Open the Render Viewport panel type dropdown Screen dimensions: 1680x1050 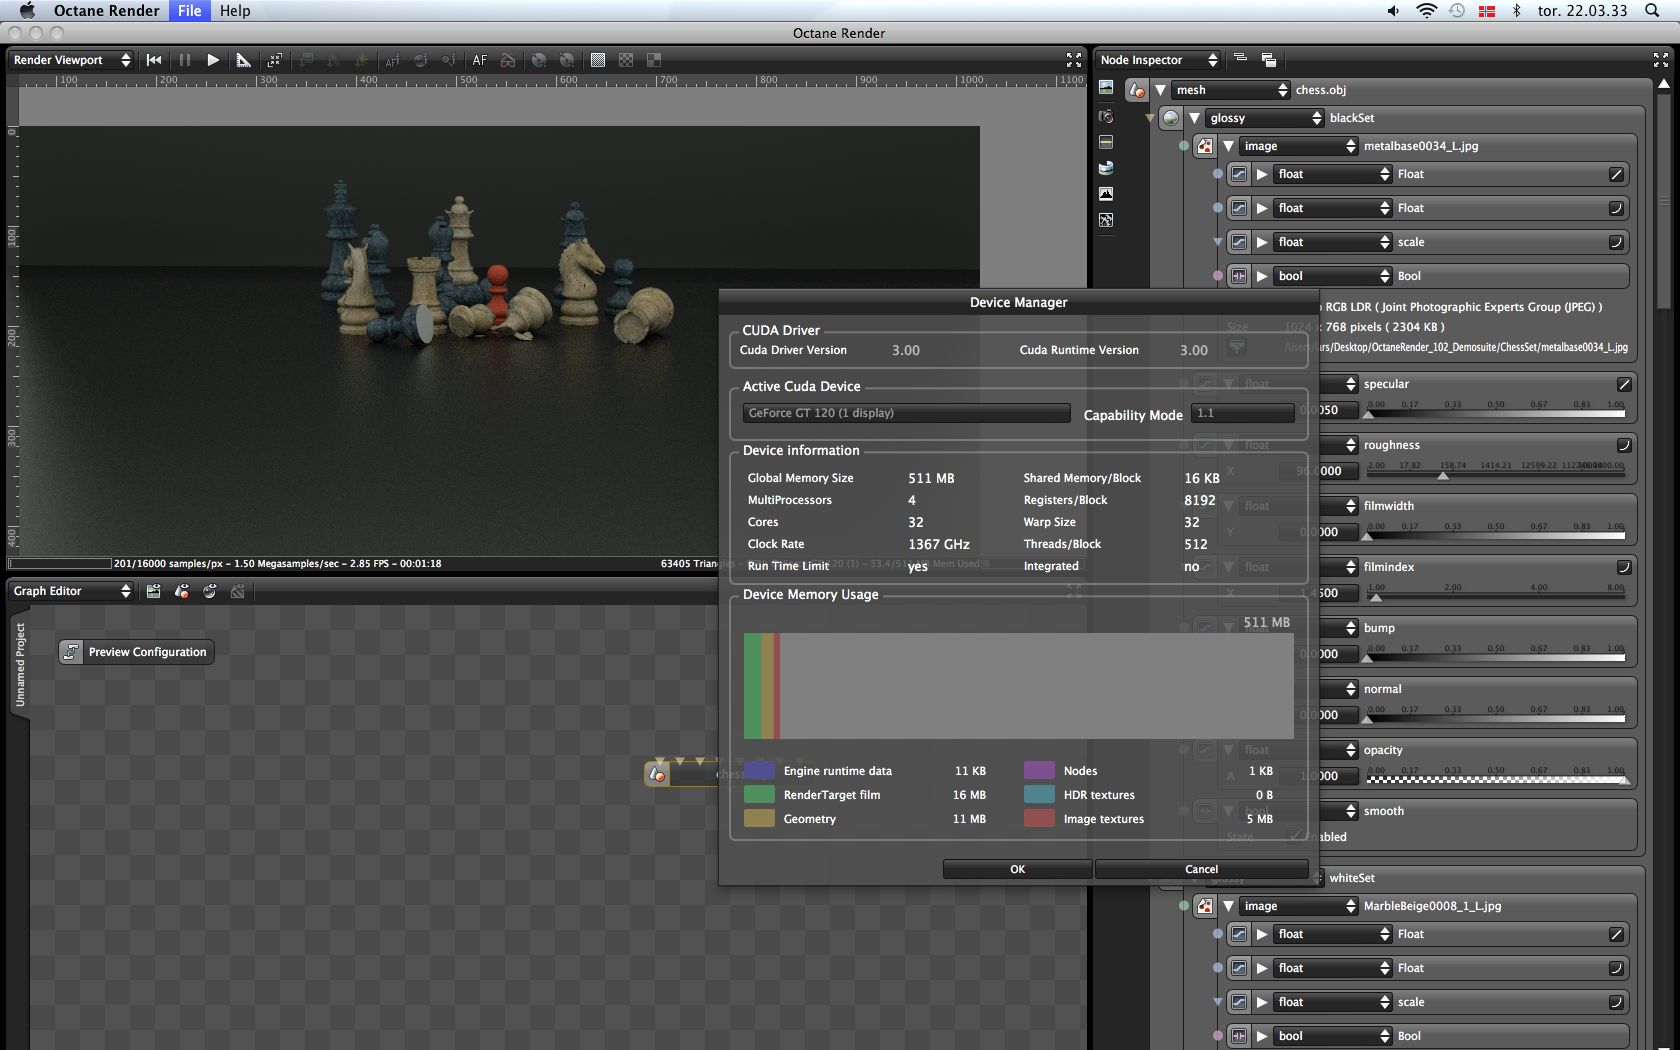pyautogui.click(x=71, y=60)
